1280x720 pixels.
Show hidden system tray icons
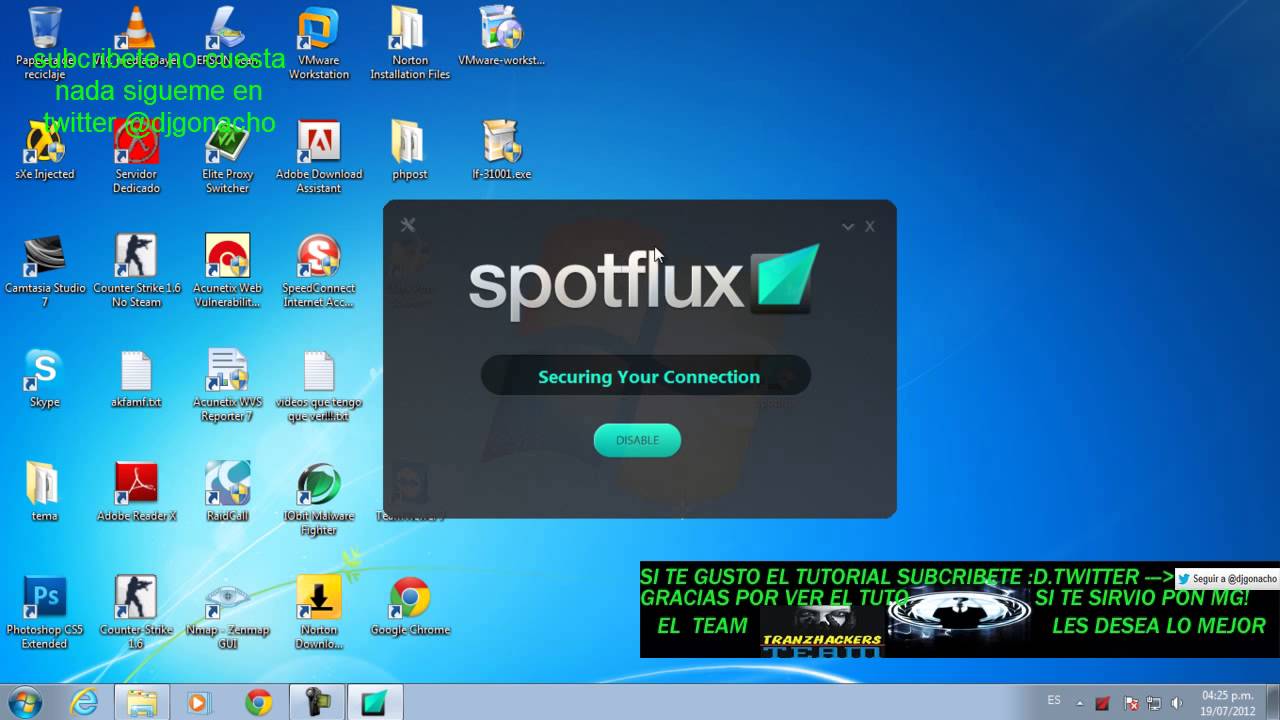pos(1081,703)
